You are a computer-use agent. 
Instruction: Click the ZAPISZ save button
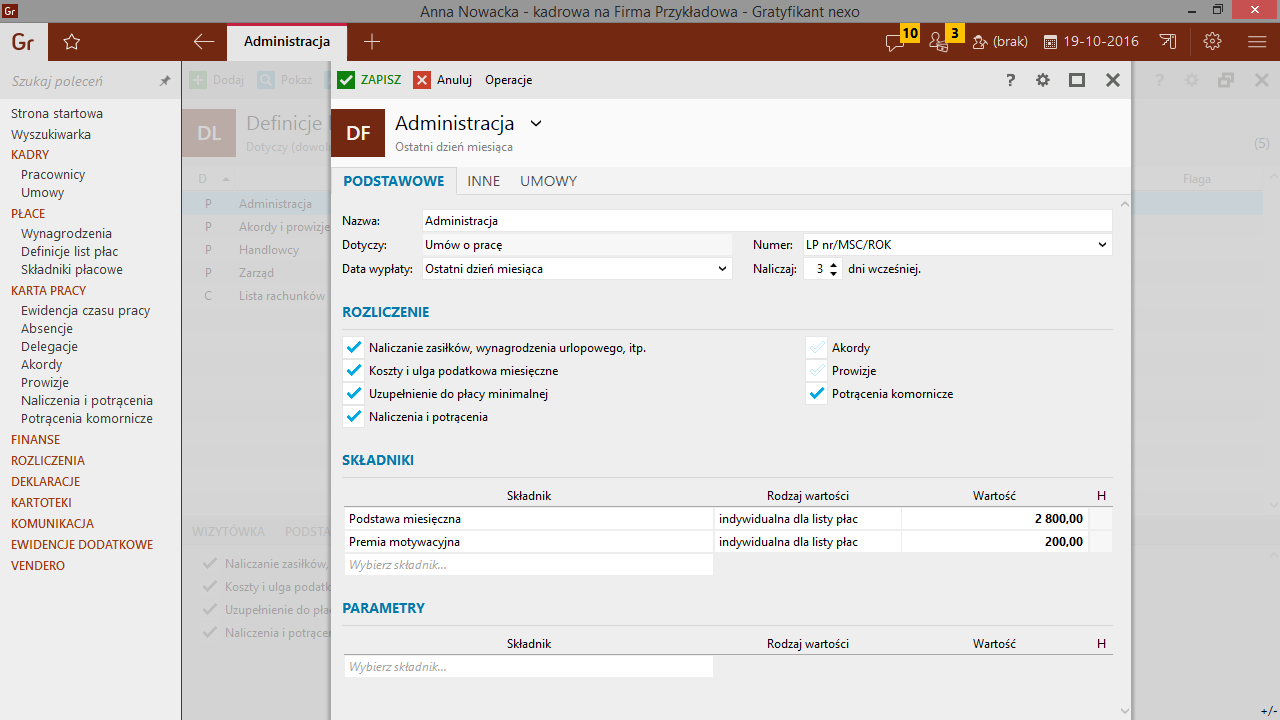pyautogui.click(x=369, y=80)
